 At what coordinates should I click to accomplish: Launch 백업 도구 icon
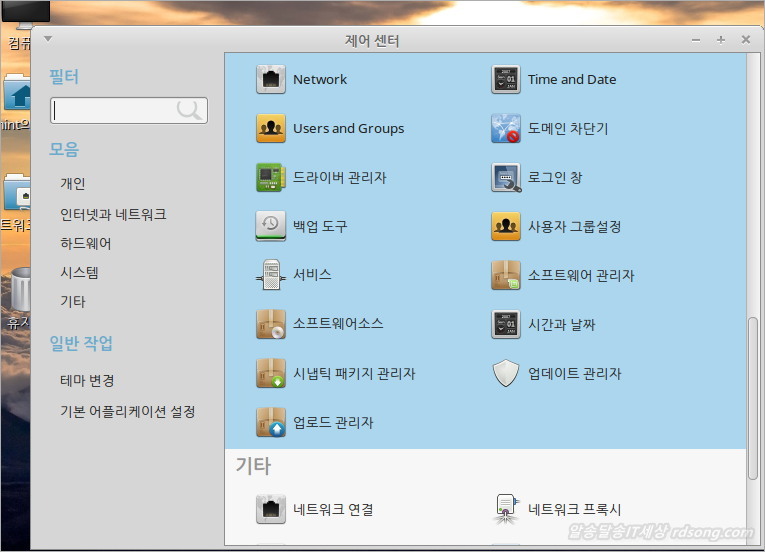[271, 227]
